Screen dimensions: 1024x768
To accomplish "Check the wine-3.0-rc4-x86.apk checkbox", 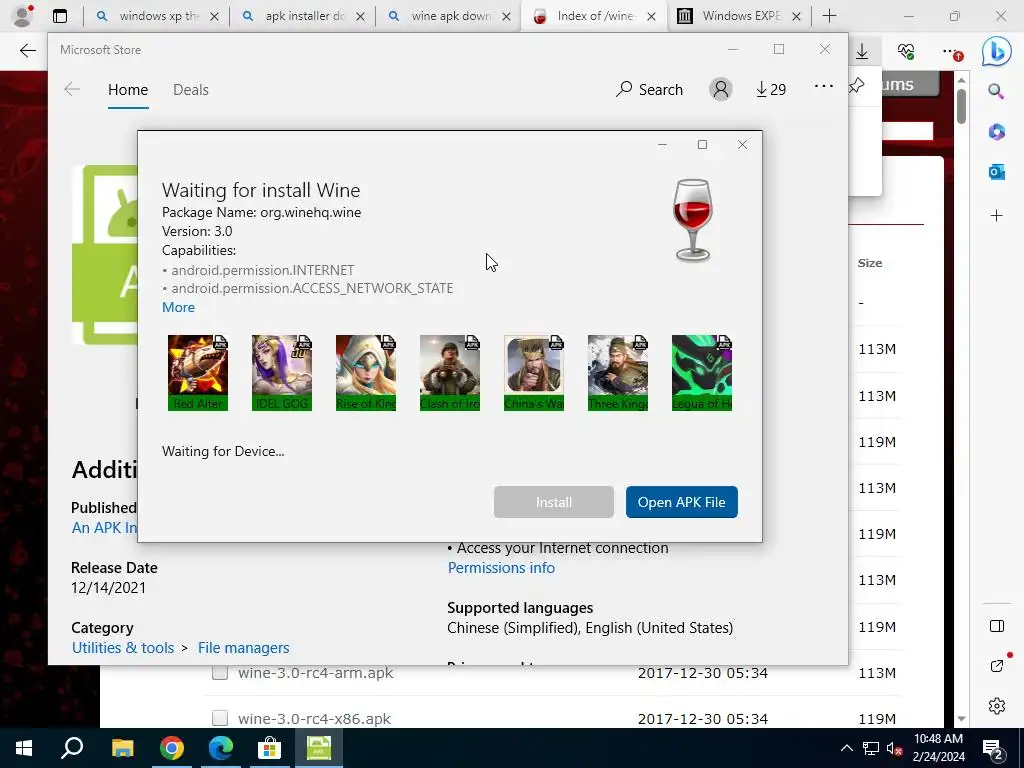I will [x=220, y=718].
